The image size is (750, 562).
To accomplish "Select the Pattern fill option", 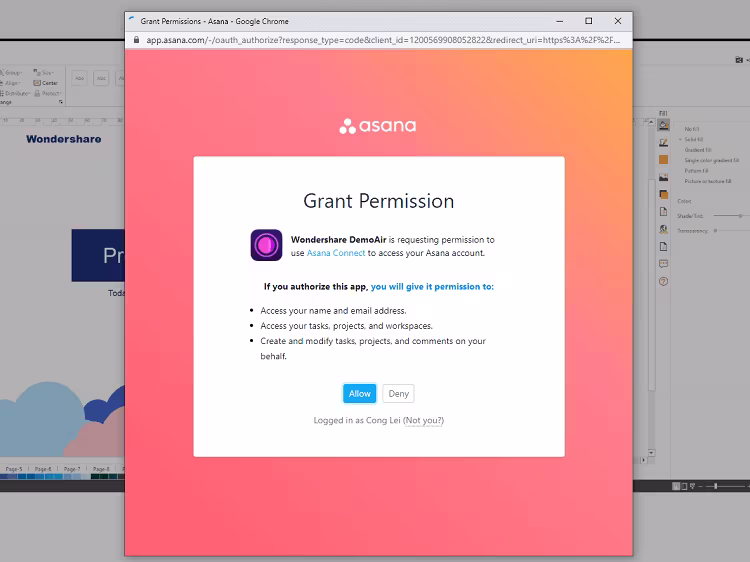I will click(696, 171).
